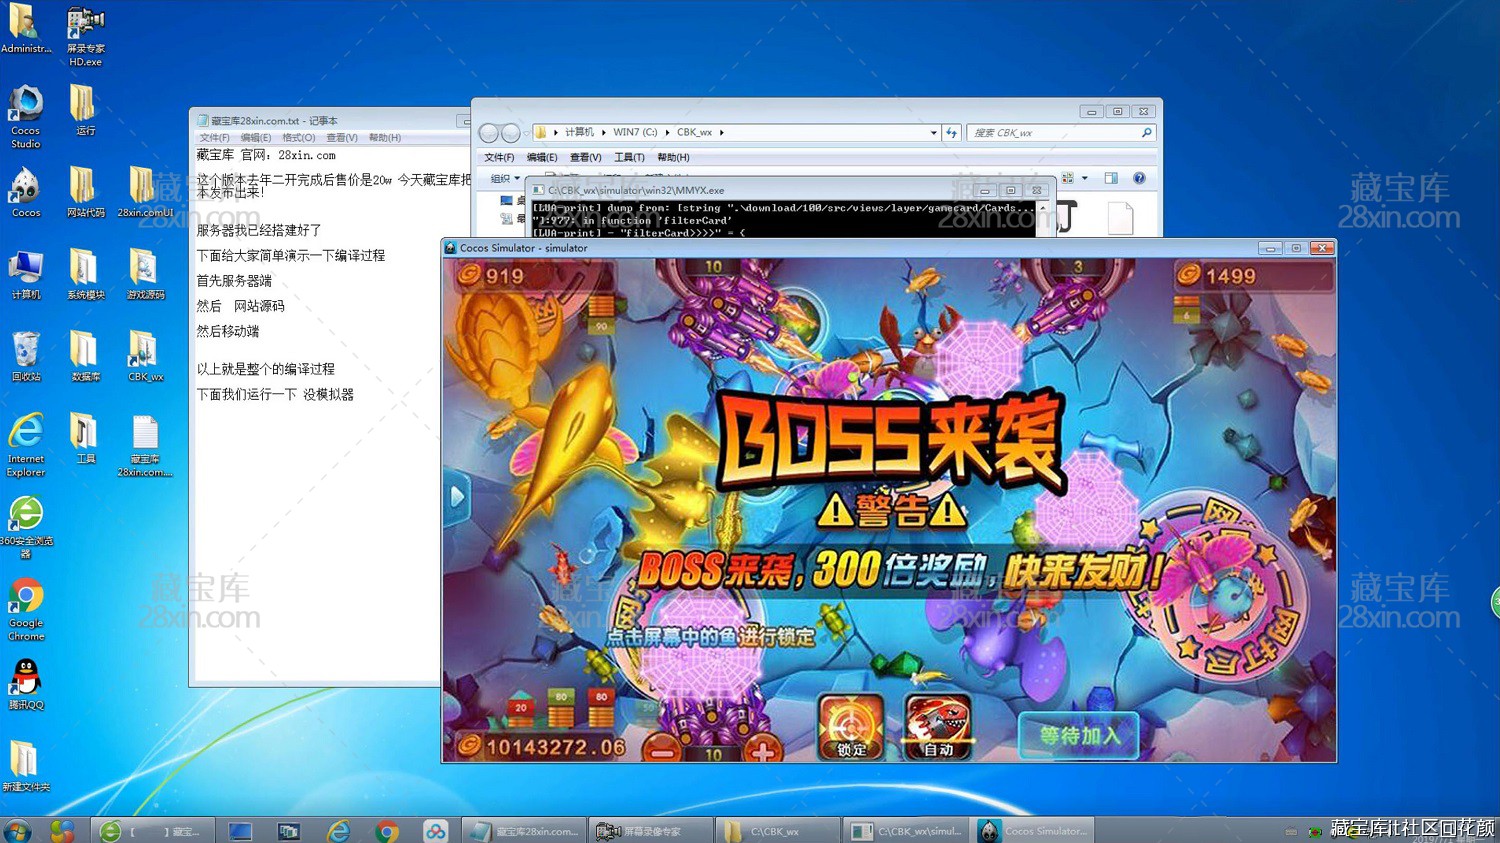This screenshot has width=1500, height=843.
Task: Click the WIN7 (C:) breadcrumb in Explorer
Action: (x=635, y=132)
